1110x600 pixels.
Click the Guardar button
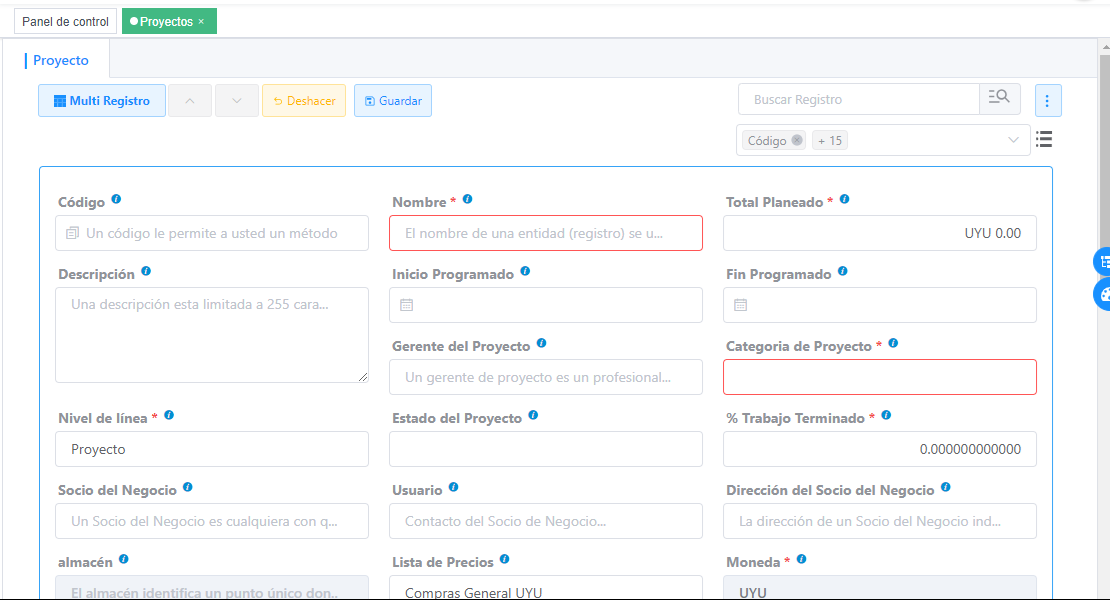pyautogui.click(x=393, y=101)
